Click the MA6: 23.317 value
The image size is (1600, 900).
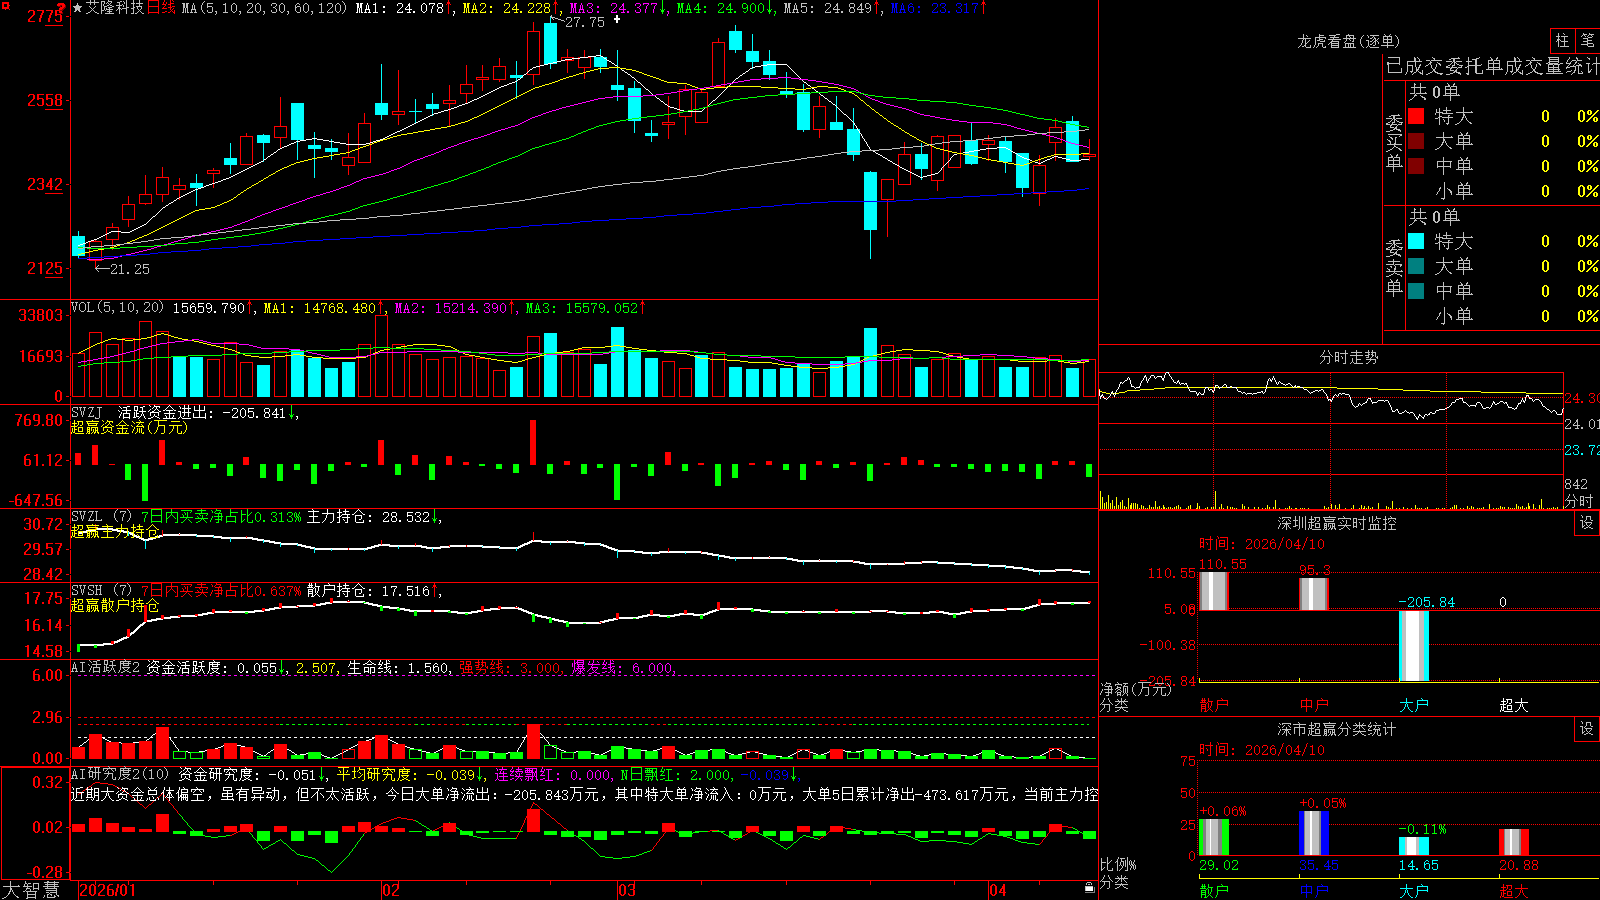click(x=935, y=8)
